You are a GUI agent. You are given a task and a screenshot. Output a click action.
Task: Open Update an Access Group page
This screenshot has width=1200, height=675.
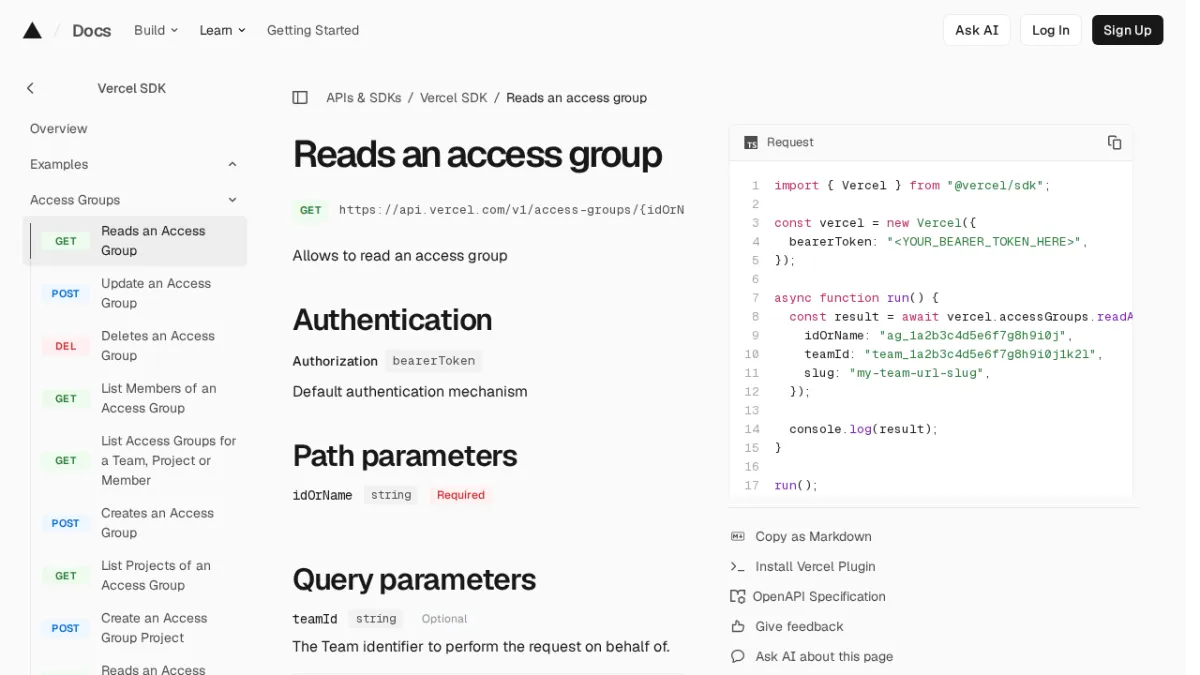click(x=156, y=293)
